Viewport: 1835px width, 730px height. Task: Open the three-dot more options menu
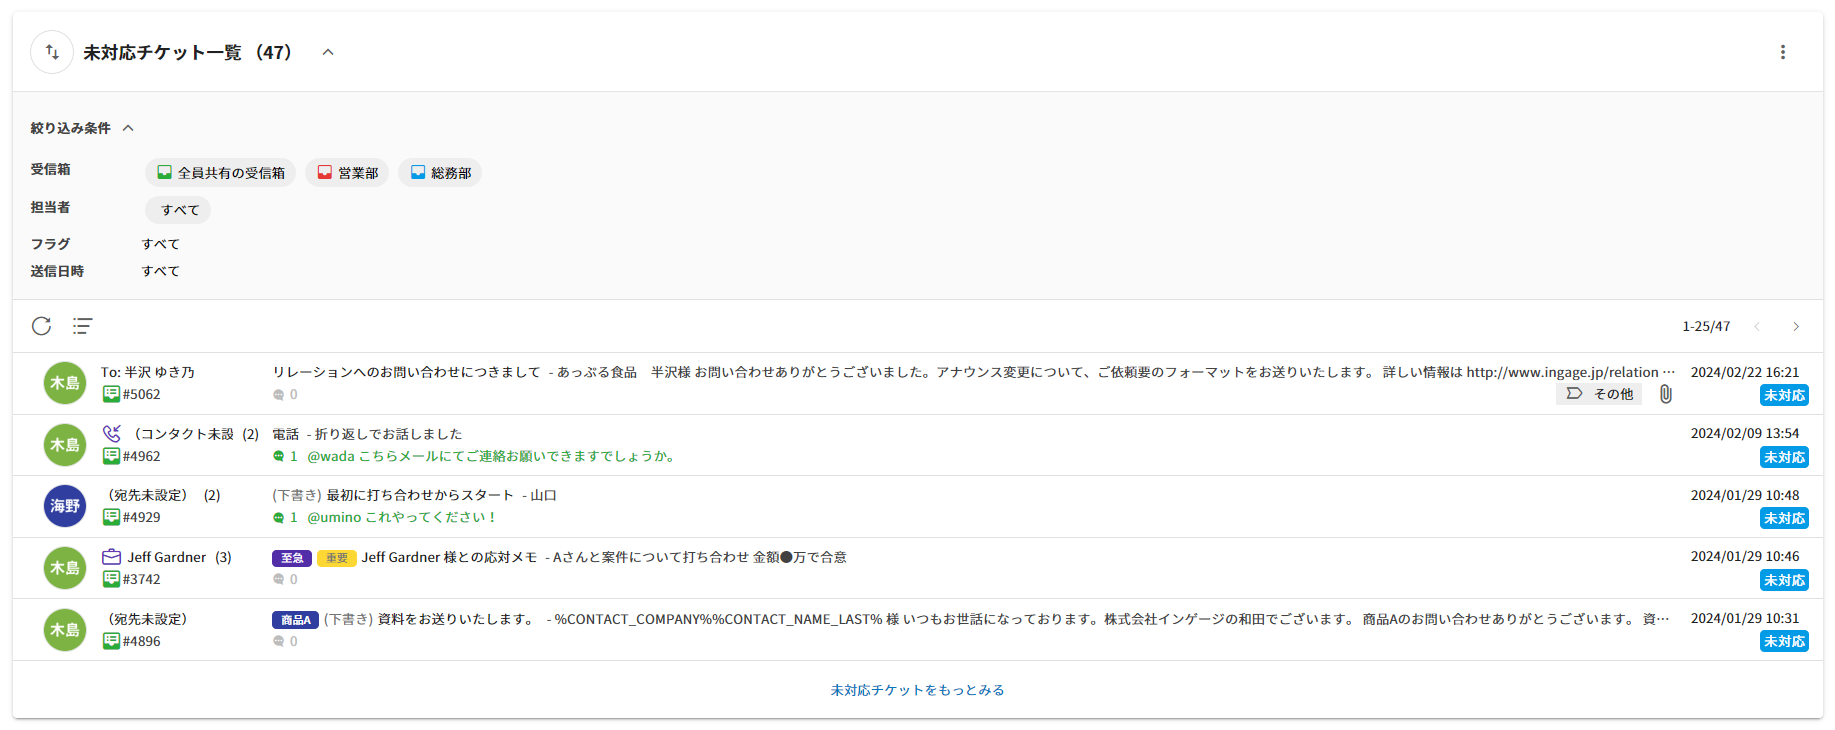point(1782,52)
